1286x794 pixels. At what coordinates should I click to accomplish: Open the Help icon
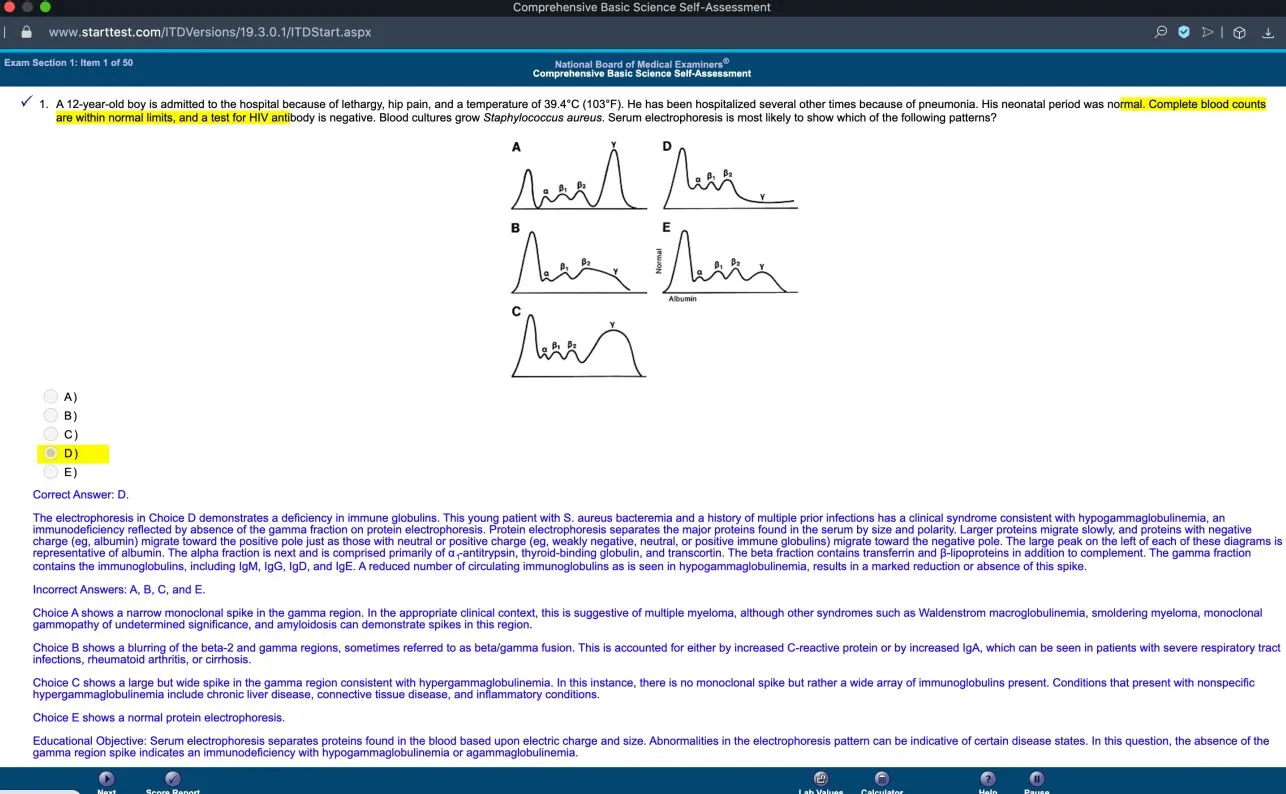[987, 778]
